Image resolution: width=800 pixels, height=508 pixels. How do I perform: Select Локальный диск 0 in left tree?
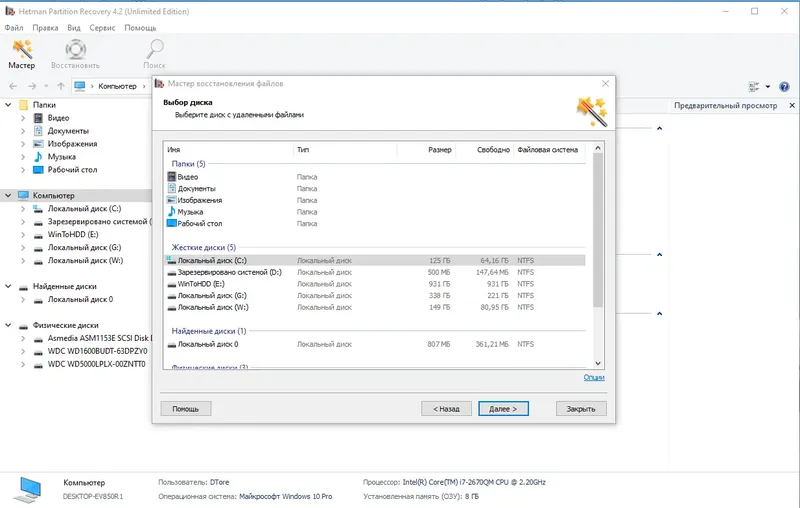click(80, 299)
